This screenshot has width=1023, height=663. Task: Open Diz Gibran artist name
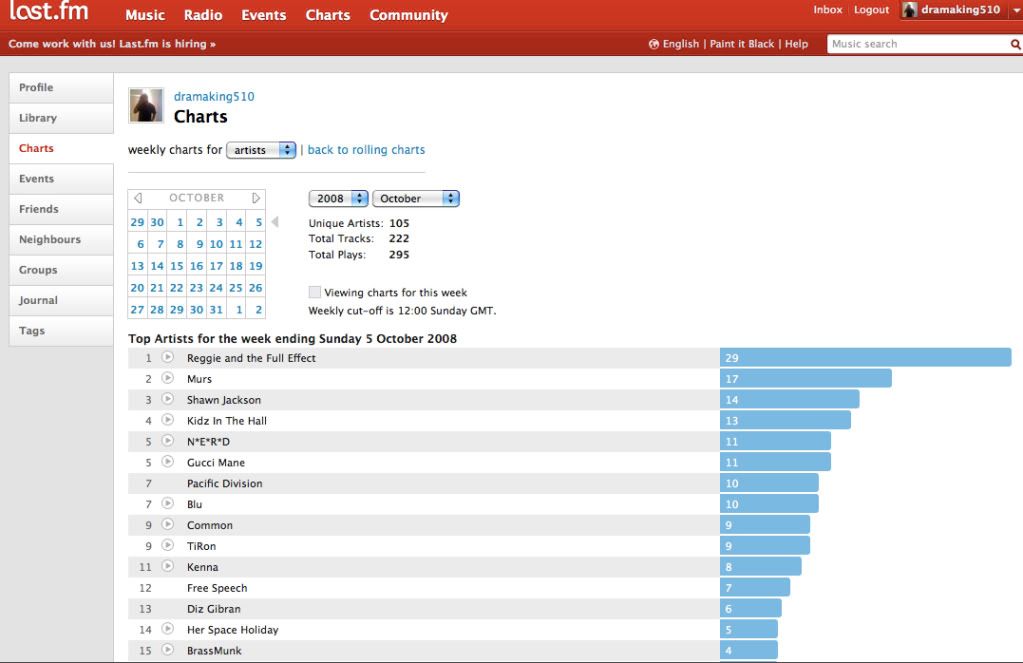point(213,609)
